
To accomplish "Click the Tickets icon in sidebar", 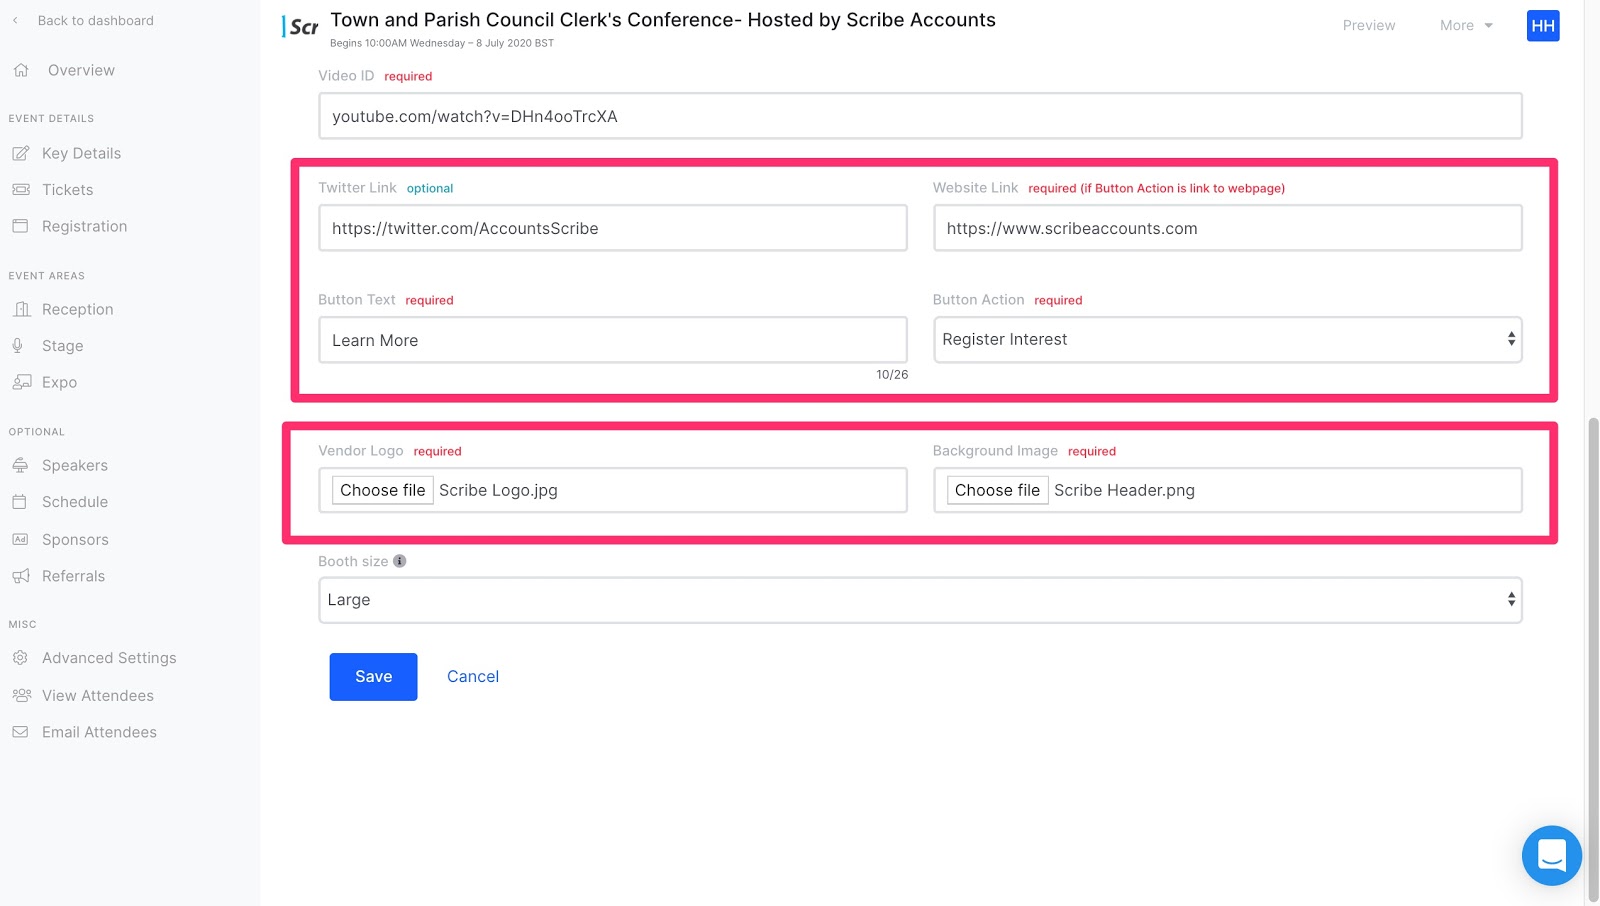I will coord(21,189).
